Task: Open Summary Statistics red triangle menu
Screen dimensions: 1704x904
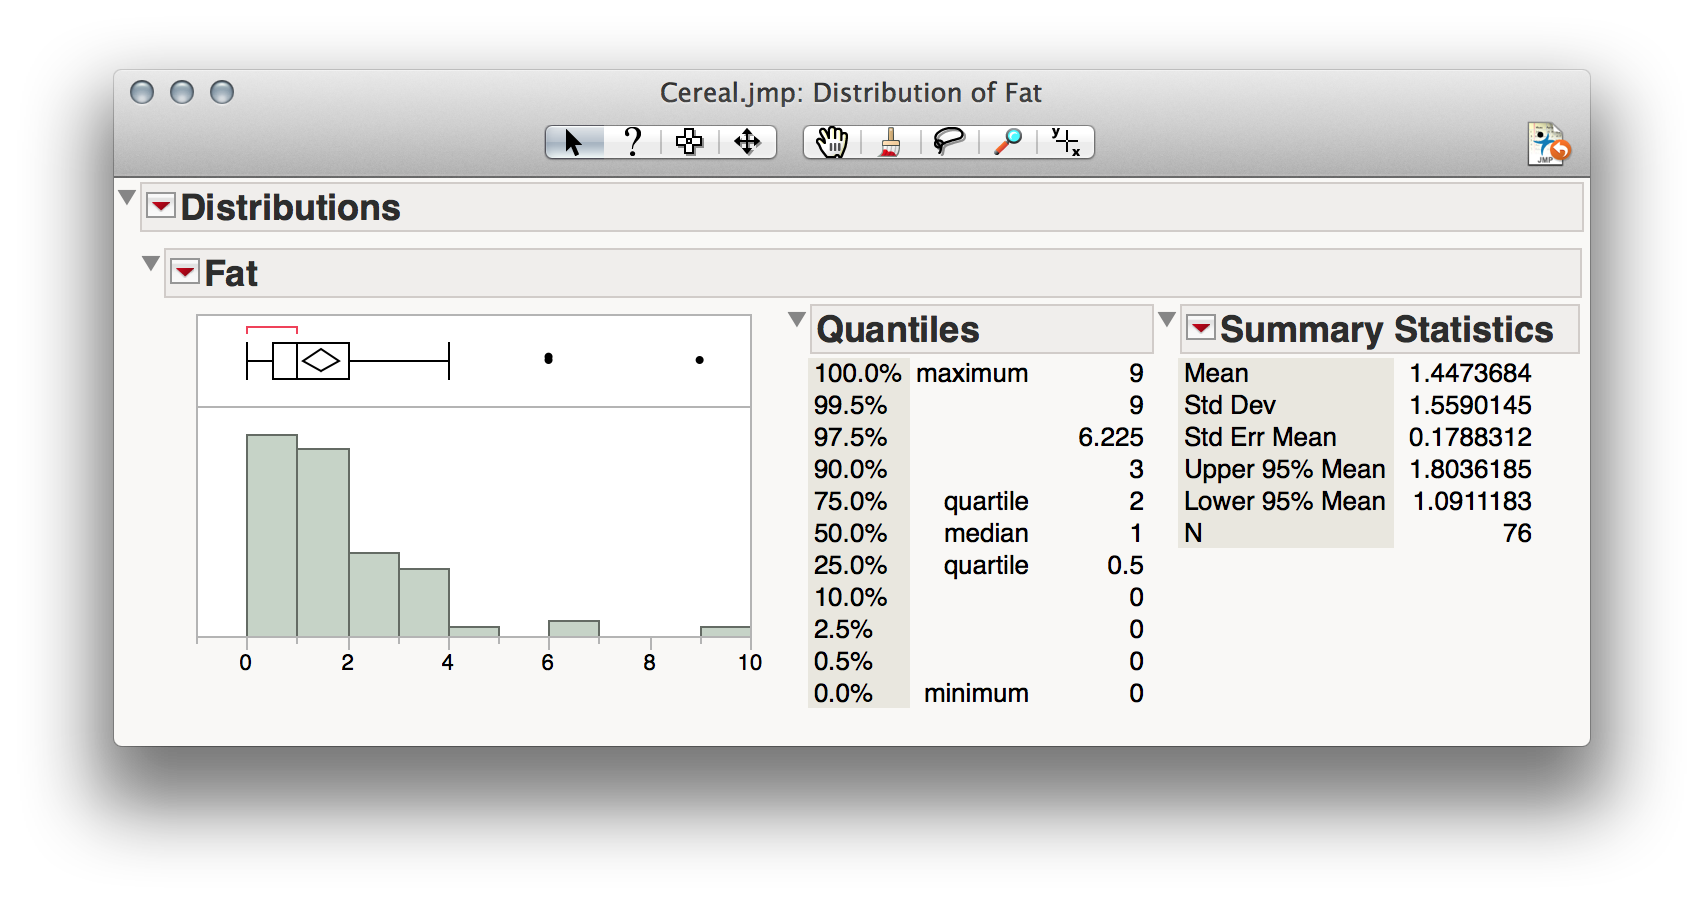Action: (x=1200, y=328)
